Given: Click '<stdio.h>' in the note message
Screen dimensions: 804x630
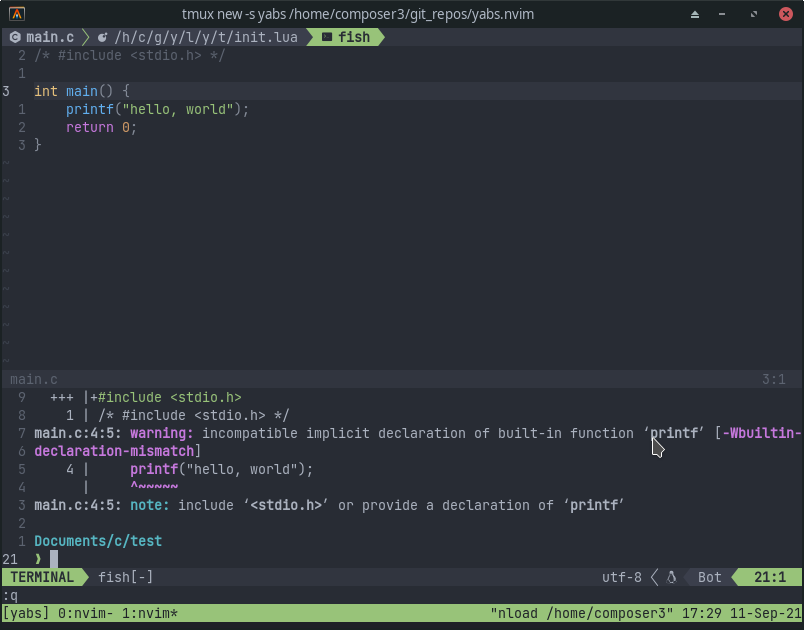Looking at the screenshot, I should pos(285,505).
